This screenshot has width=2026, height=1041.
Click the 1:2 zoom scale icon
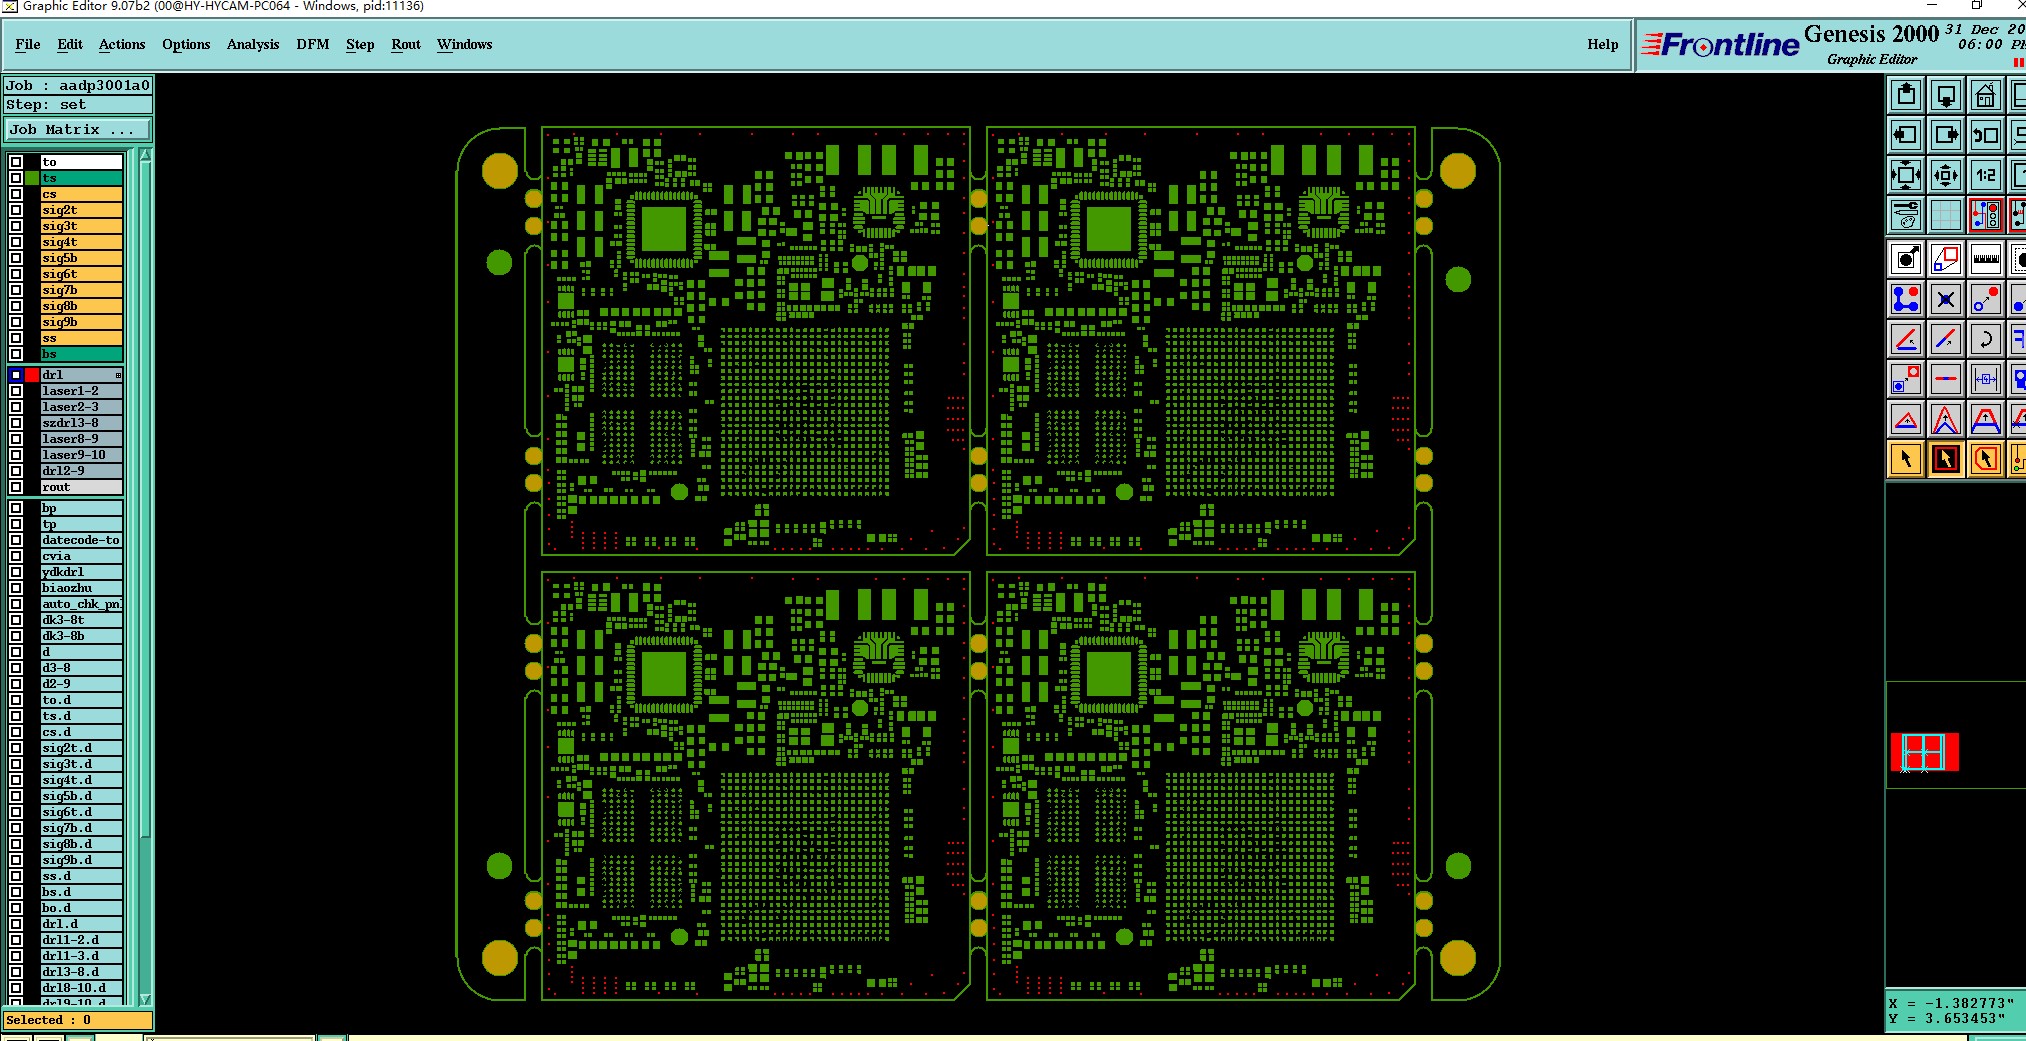1986,174
